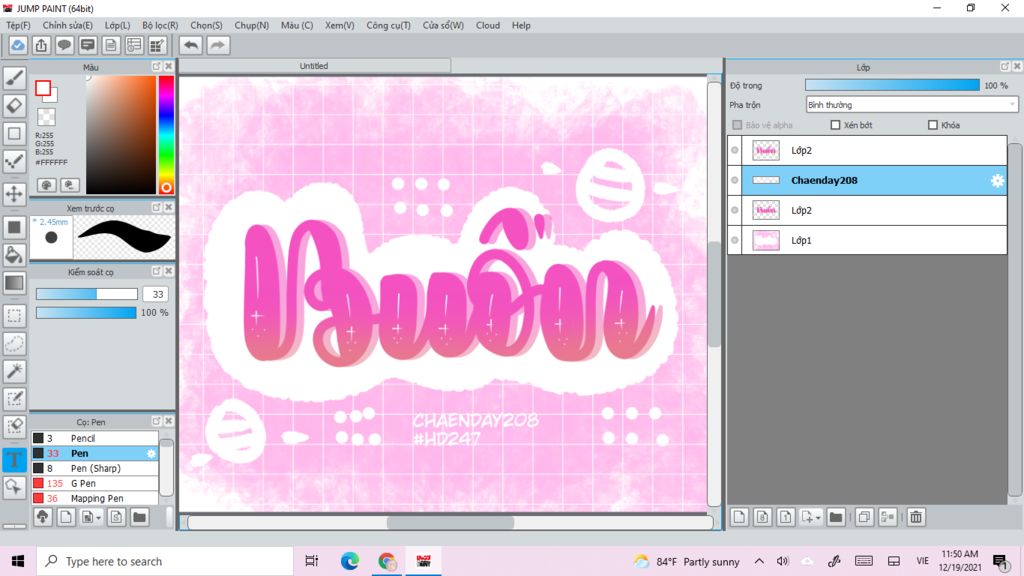Select the Lasso selection tool

pyautogui.click(x=14, y=344)
